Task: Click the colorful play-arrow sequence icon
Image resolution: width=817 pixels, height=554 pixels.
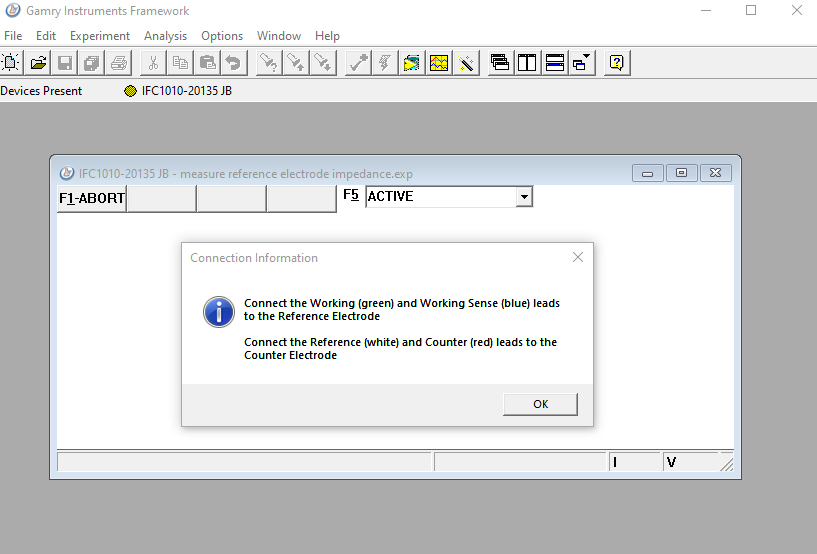Action: [x=412, y=63]
